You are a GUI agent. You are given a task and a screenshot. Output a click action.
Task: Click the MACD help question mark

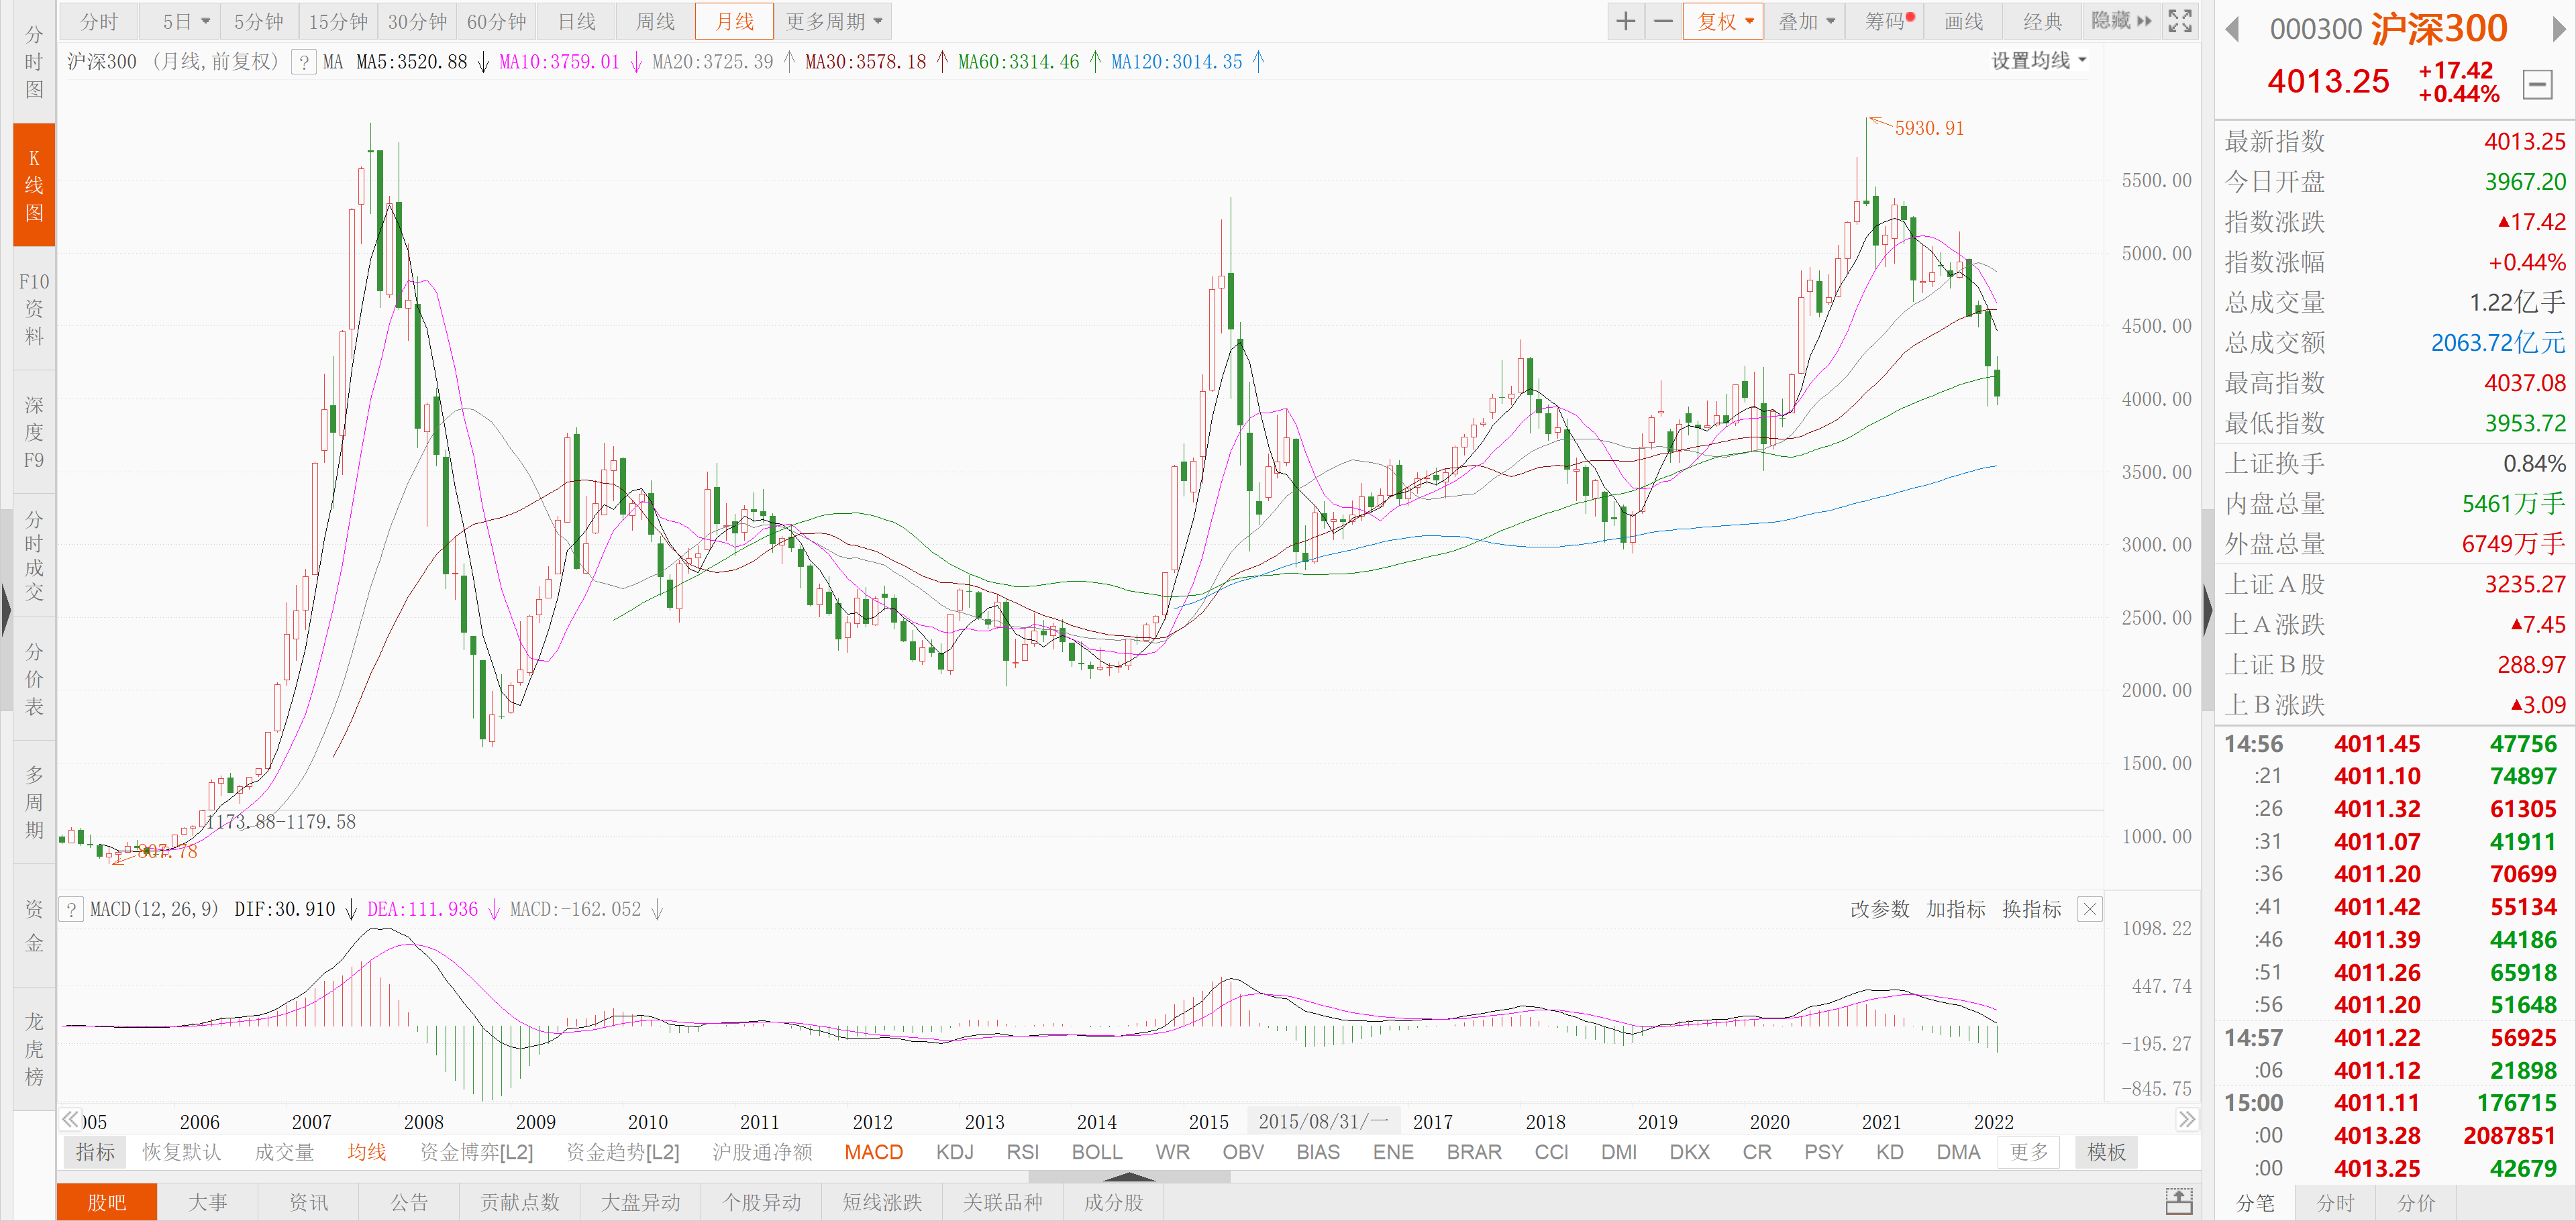72,909
